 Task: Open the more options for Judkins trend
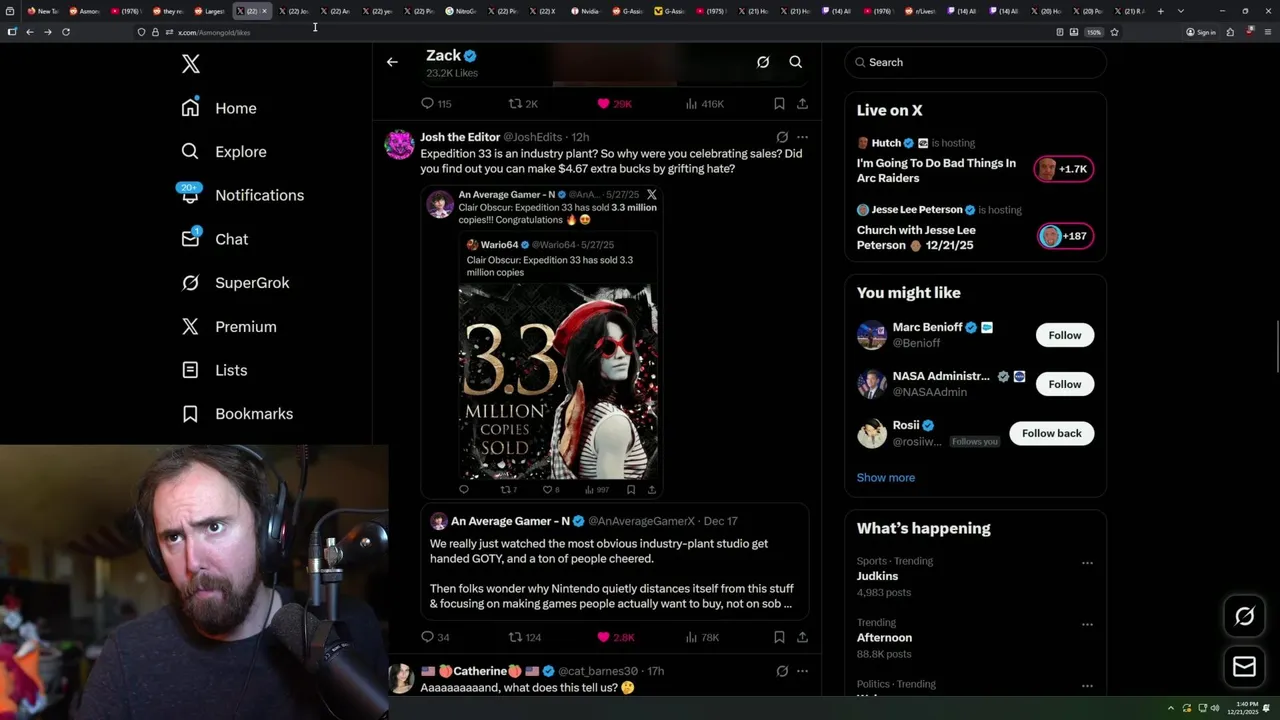click(x=1087, y=563)
